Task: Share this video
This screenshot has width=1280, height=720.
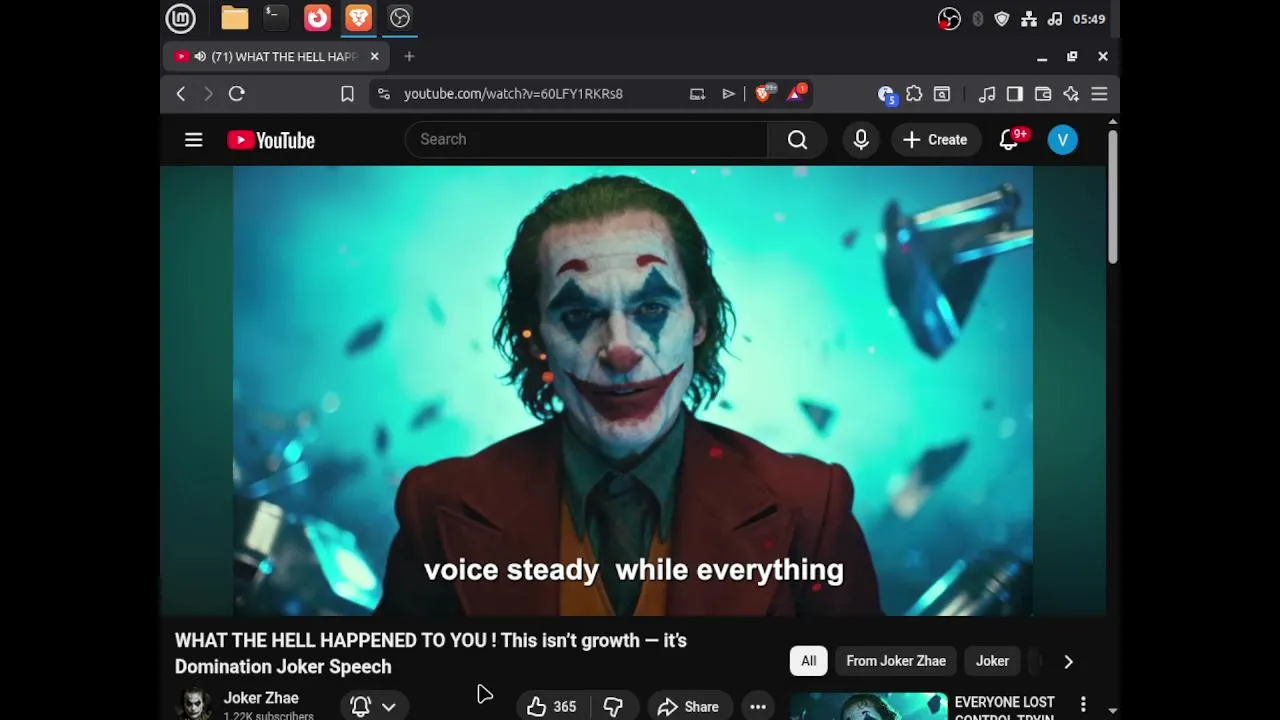Action: [x=688, y=707]
